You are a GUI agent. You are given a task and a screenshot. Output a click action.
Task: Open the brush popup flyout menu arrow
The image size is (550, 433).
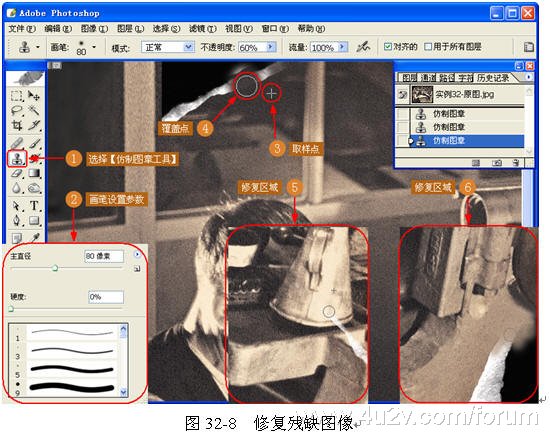pos(137,254)
